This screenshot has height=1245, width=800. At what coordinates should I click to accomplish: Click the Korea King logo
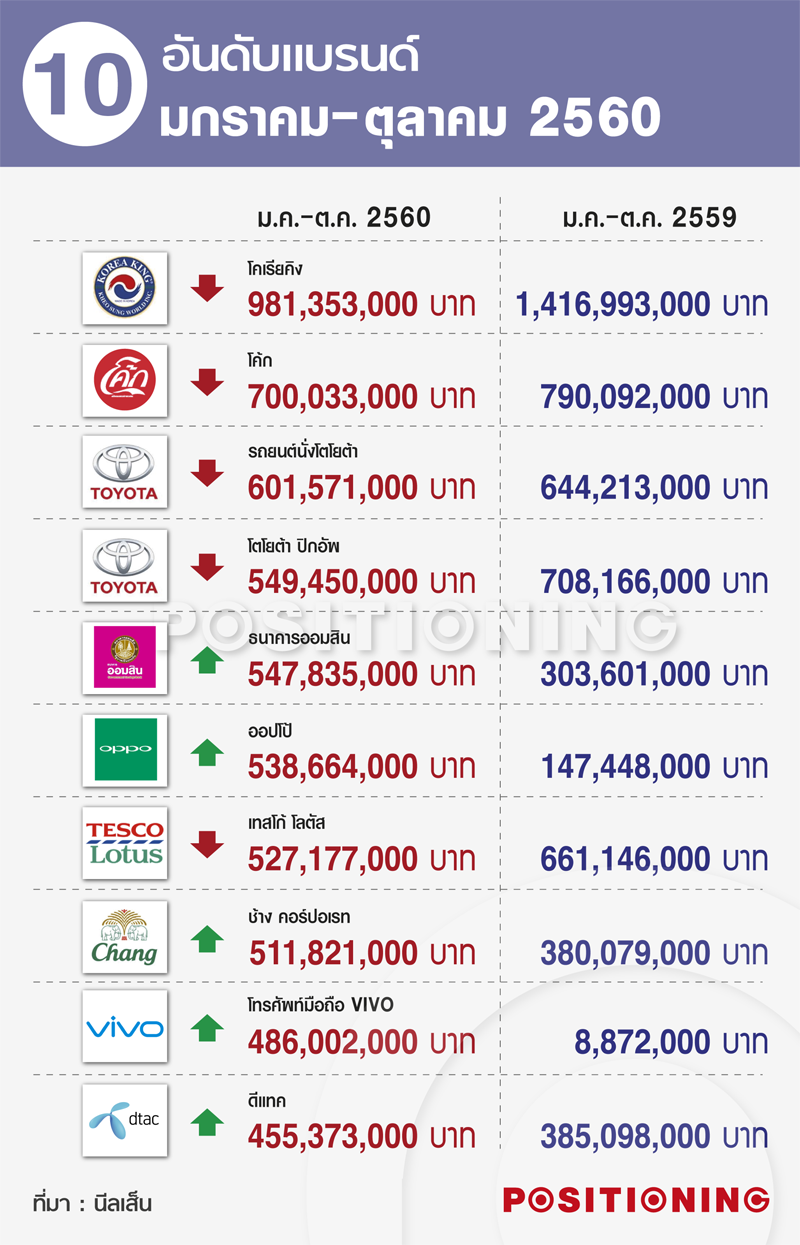(x=125, y=288)
